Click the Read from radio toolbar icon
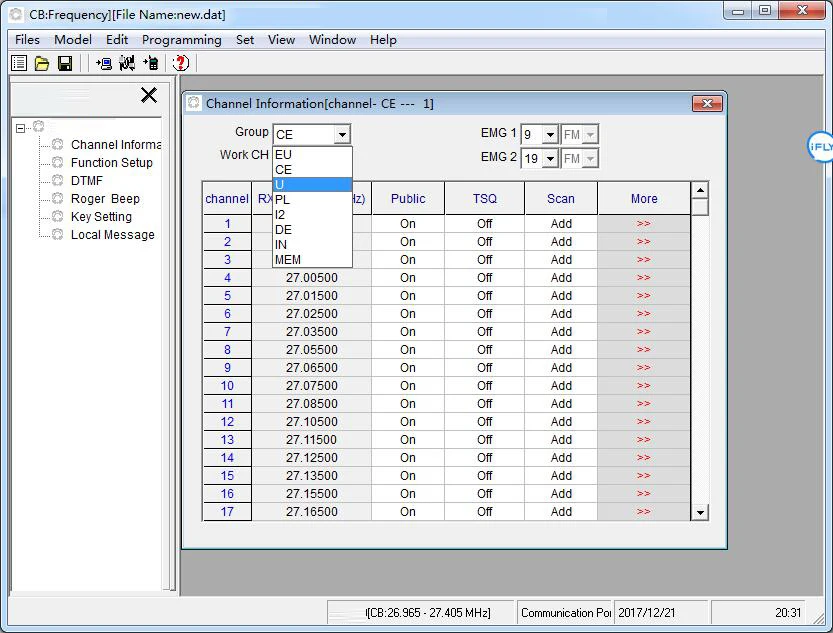Screen dimensions: 833x633 click(104, 63)
